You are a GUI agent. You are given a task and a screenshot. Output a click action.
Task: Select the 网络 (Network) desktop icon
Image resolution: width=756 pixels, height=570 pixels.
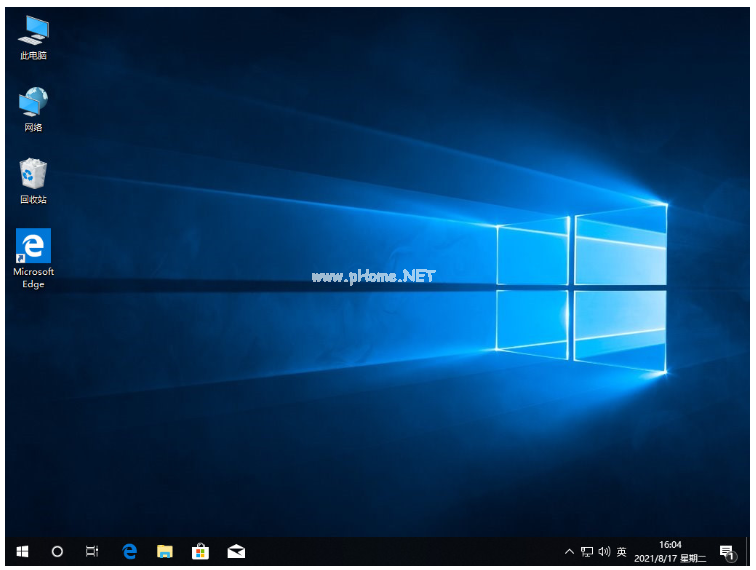[x=33, y=109]
